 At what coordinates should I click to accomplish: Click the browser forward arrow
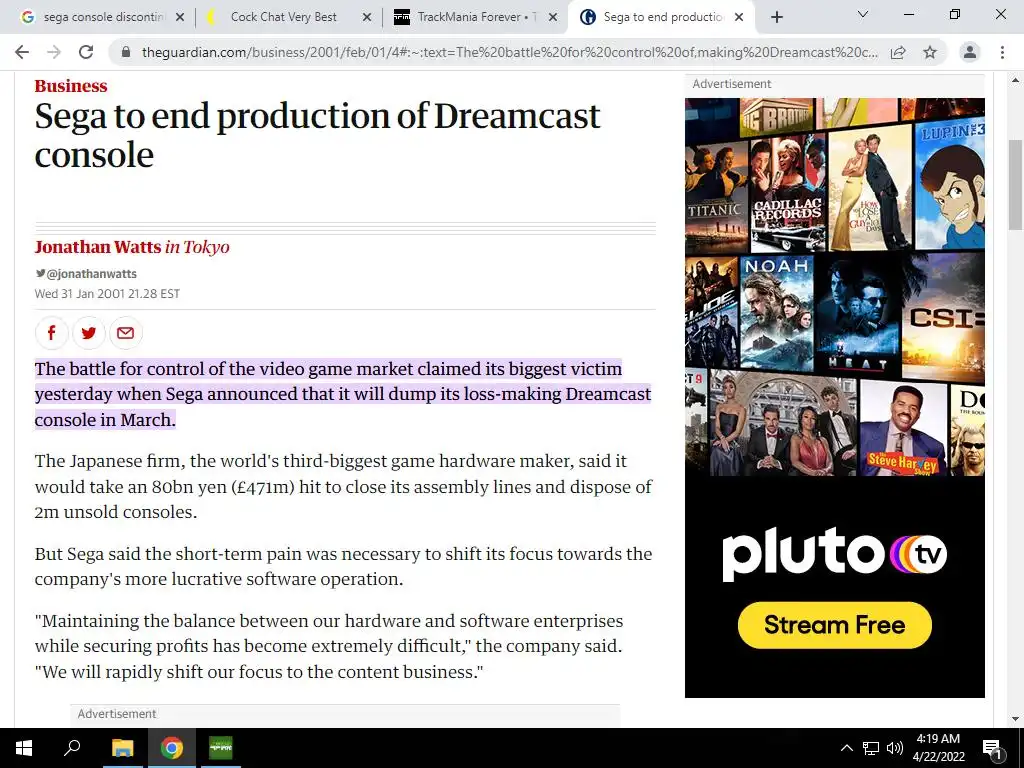[x=54, y=52]
